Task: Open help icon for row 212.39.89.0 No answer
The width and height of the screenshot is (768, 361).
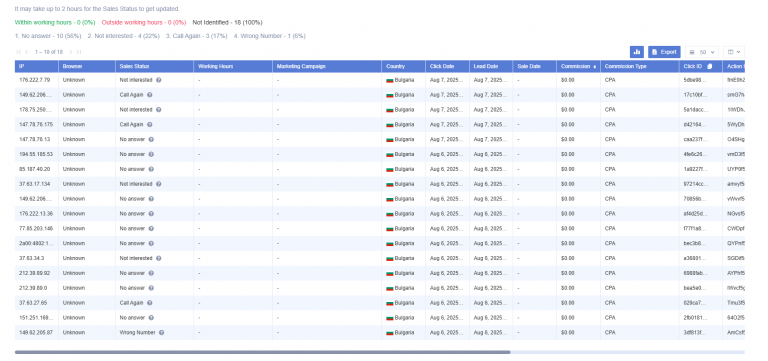Action: point(151,288)
